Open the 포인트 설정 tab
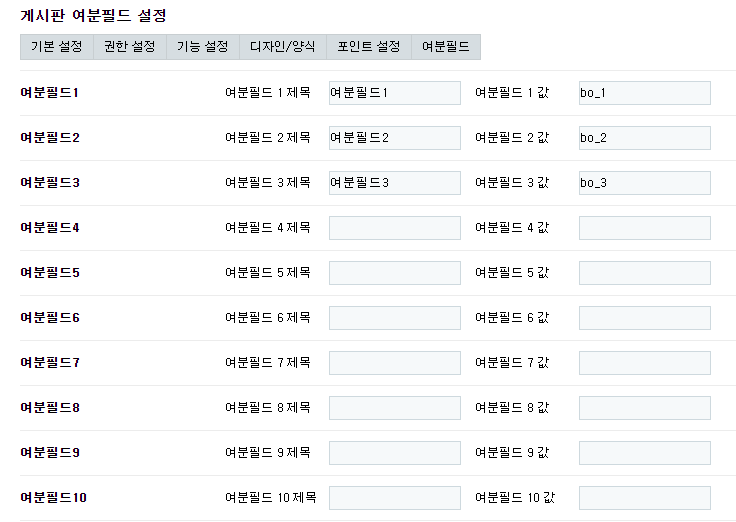Image resolution: width=736 pixels, height=522 pixels. click(368, 47)
